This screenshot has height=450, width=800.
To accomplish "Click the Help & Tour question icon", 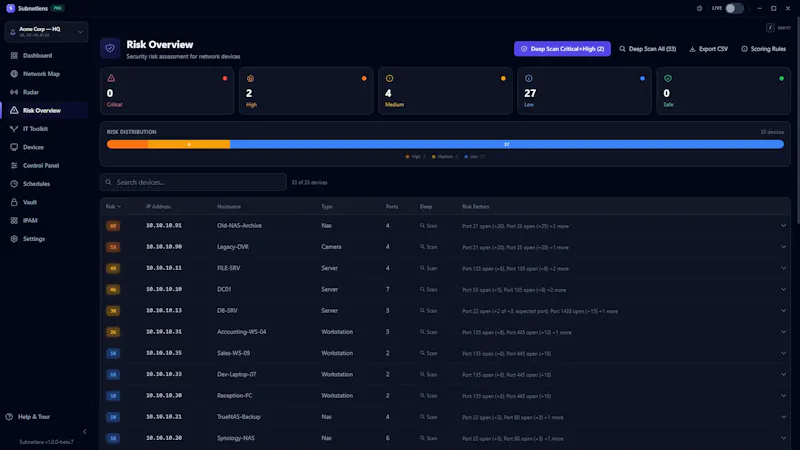I will [9, 417].
